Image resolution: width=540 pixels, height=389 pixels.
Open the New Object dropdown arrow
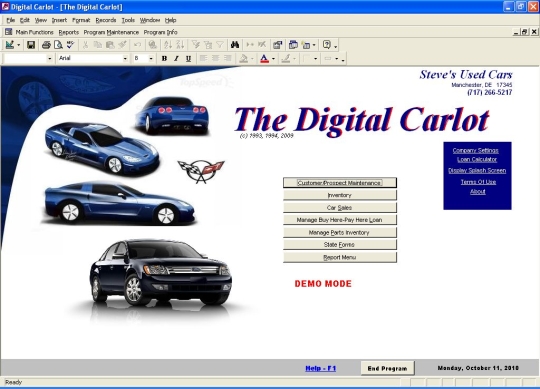click(314, 45)
